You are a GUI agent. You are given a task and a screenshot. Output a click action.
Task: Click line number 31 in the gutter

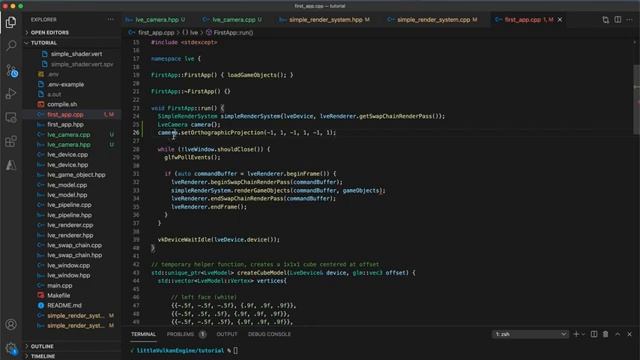pos(136,174)
